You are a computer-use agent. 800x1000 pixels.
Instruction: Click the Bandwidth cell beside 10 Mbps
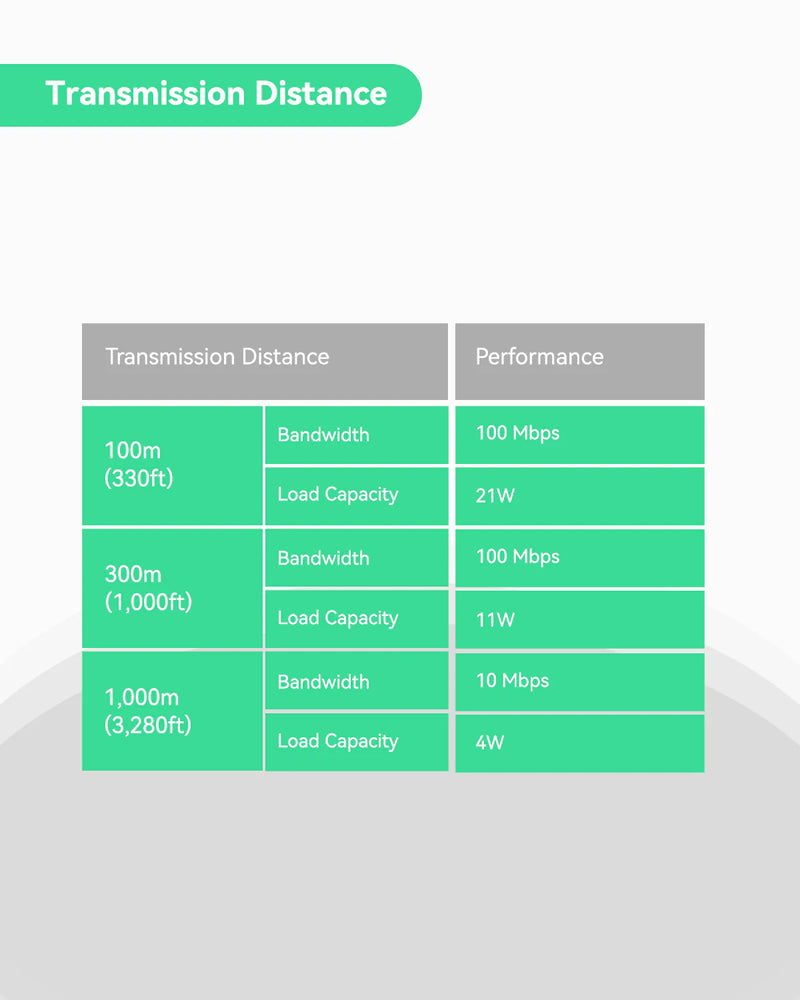click(323, 682)
